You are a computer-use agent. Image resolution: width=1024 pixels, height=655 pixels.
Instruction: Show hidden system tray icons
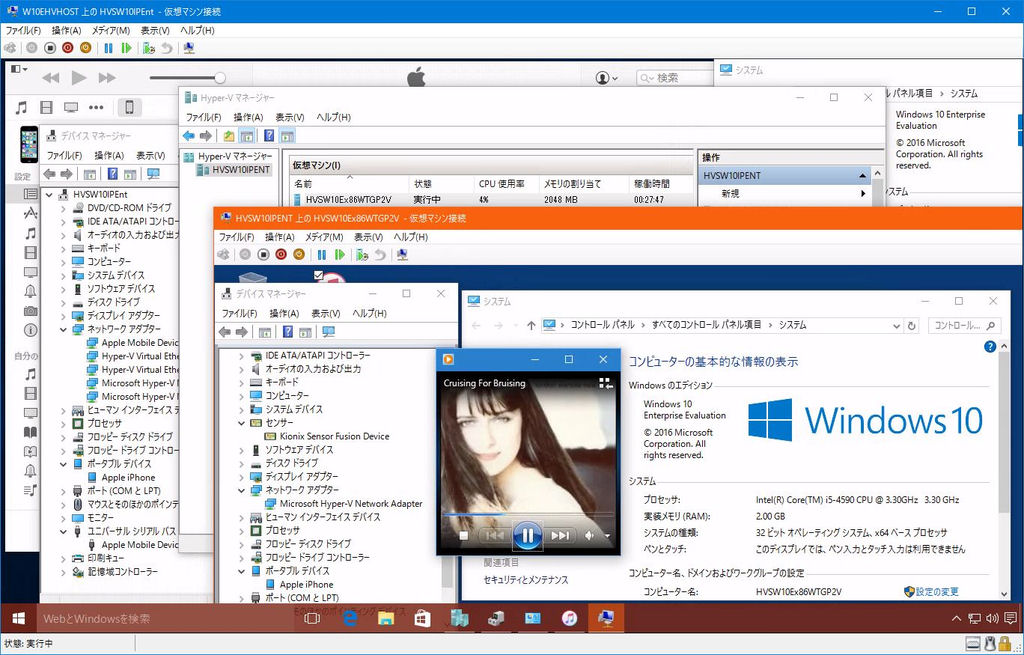coord(956,618)
